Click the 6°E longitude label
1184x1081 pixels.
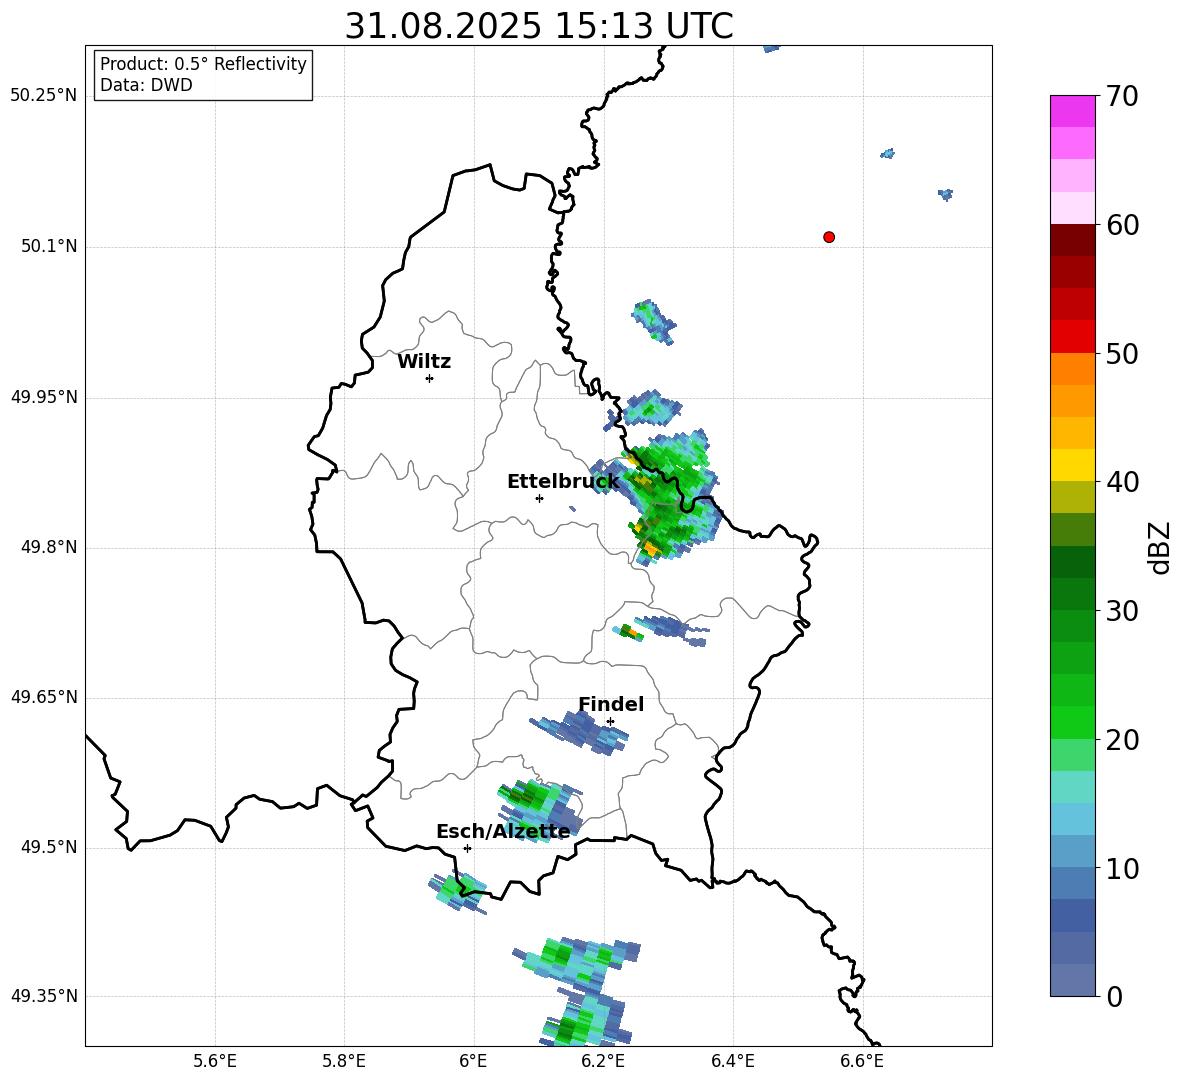point(473,1061)
